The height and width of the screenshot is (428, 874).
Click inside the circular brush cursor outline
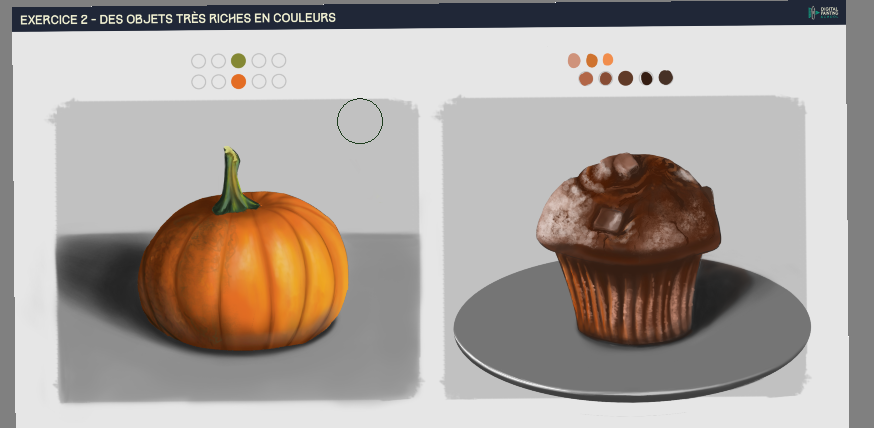coord(360,121)
